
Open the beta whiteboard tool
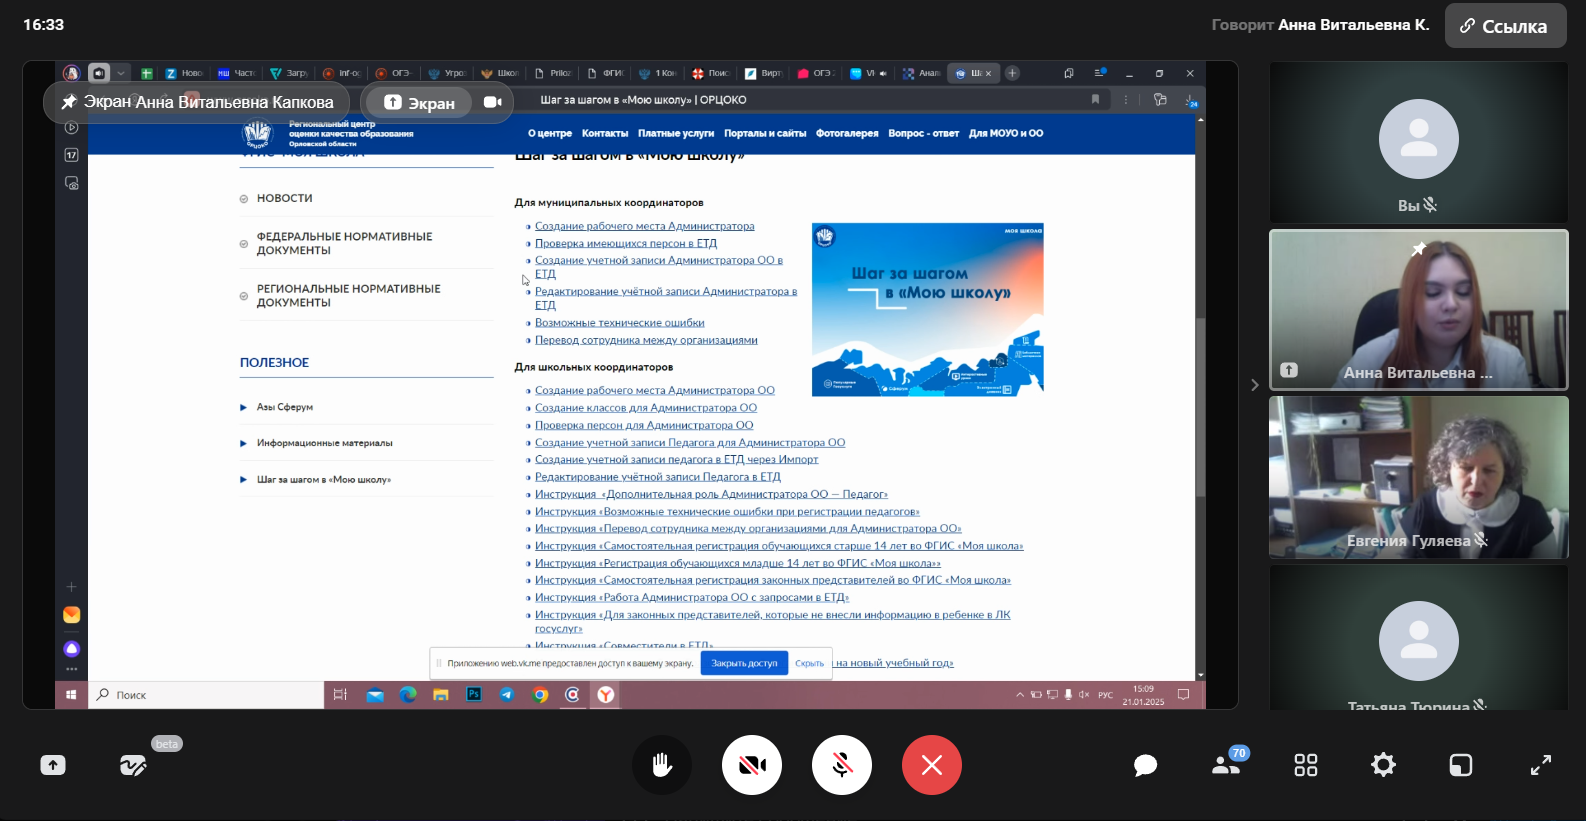[133, 765]
